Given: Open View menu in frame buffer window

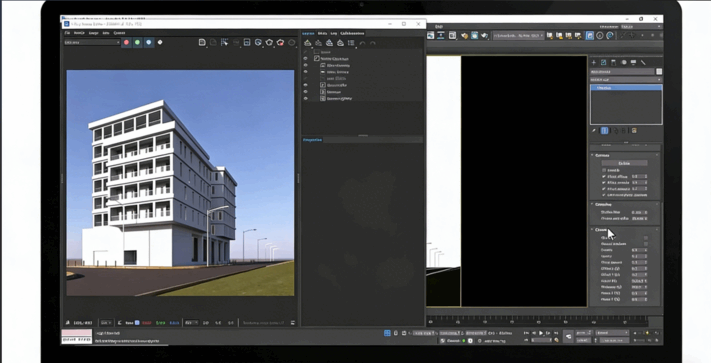Looking at the screenshot, I should click(x=106, y=33).
